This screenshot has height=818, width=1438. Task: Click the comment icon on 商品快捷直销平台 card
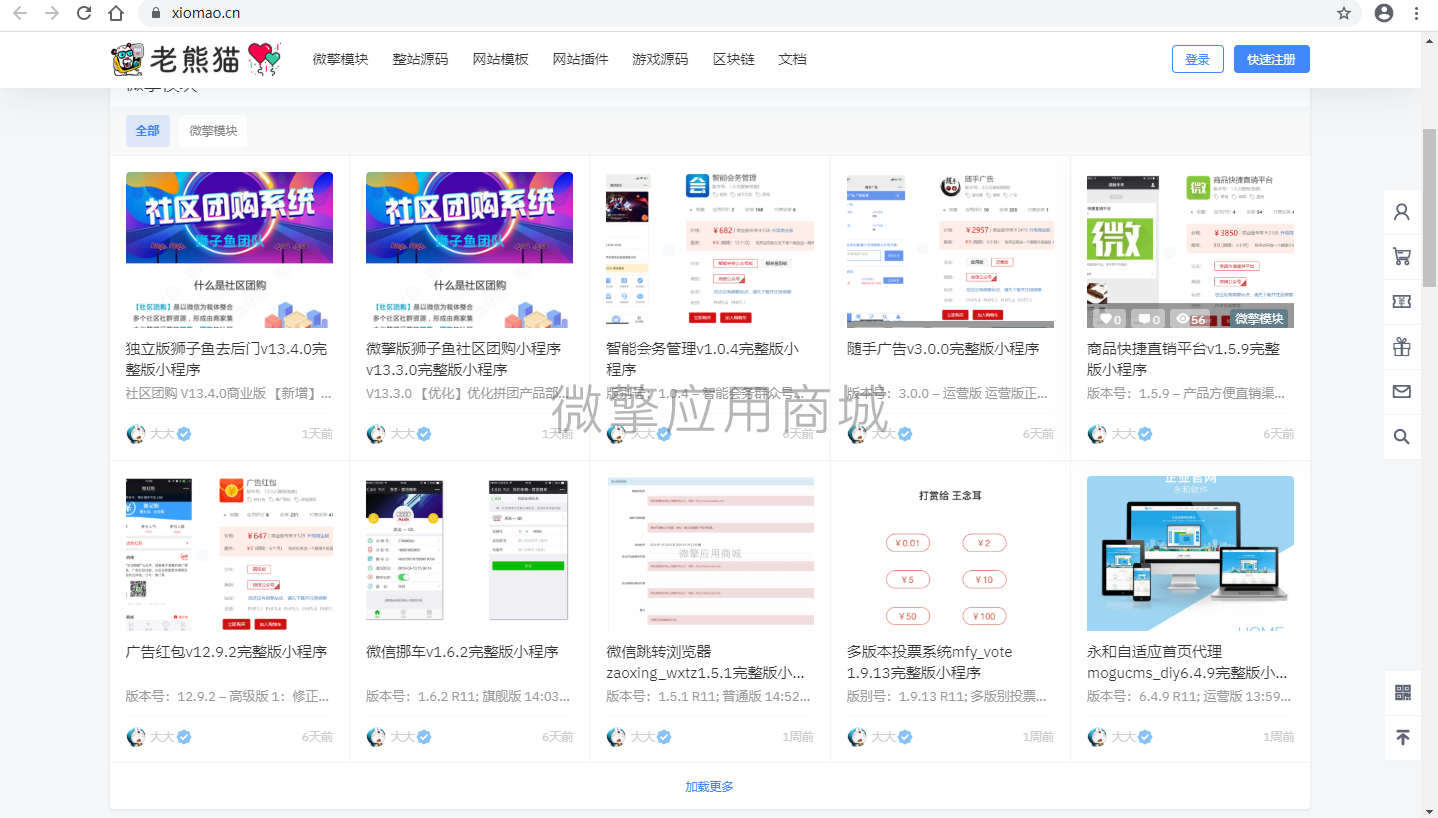coord(1144,319)
